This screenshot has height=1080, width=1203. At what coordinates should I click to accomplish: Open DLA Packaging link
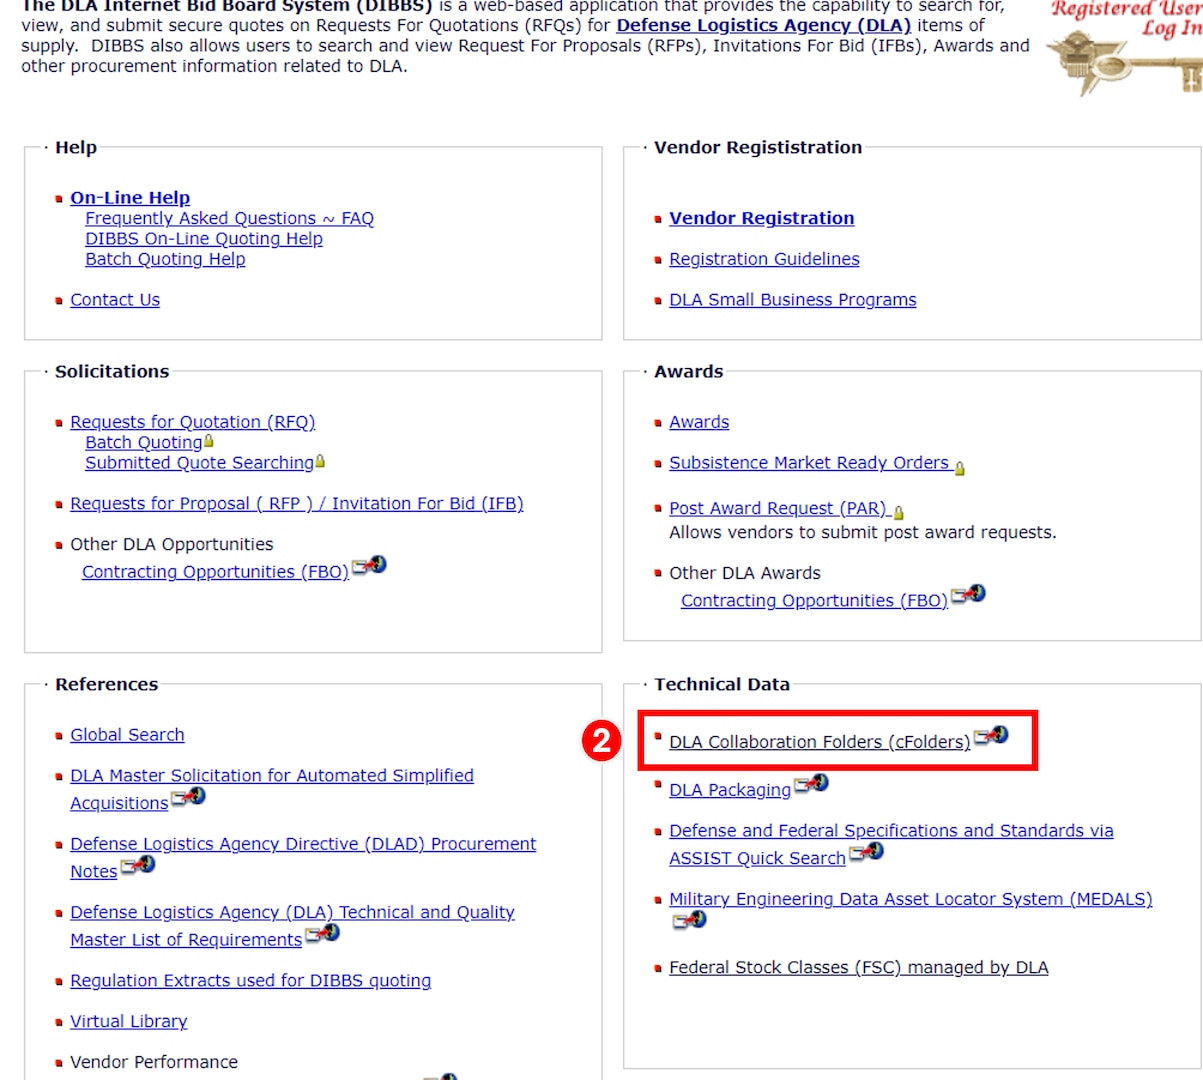[730, 790]
